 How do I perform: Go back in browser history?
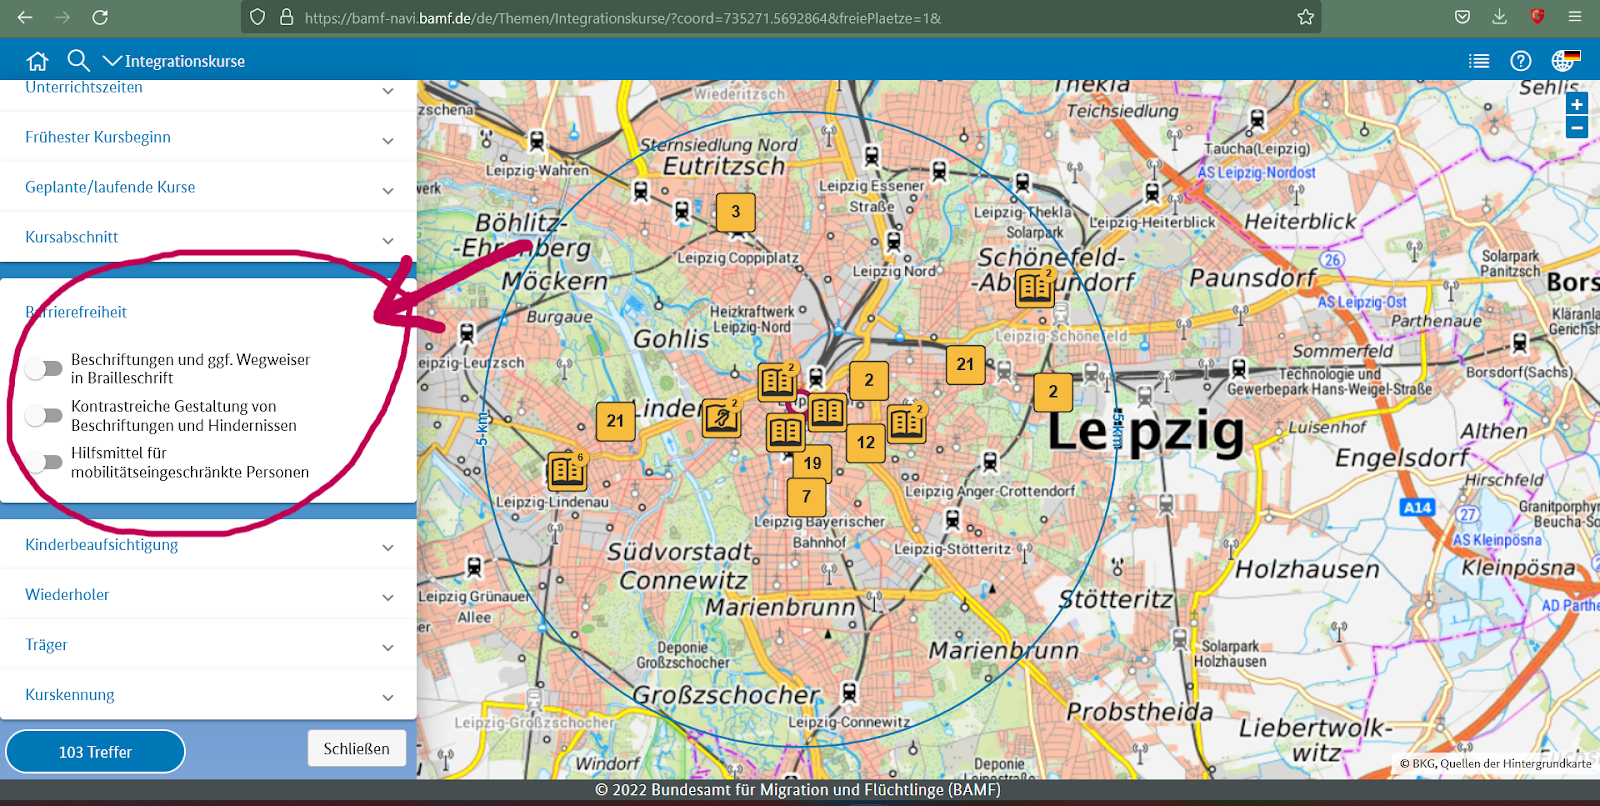pos(25,17)
